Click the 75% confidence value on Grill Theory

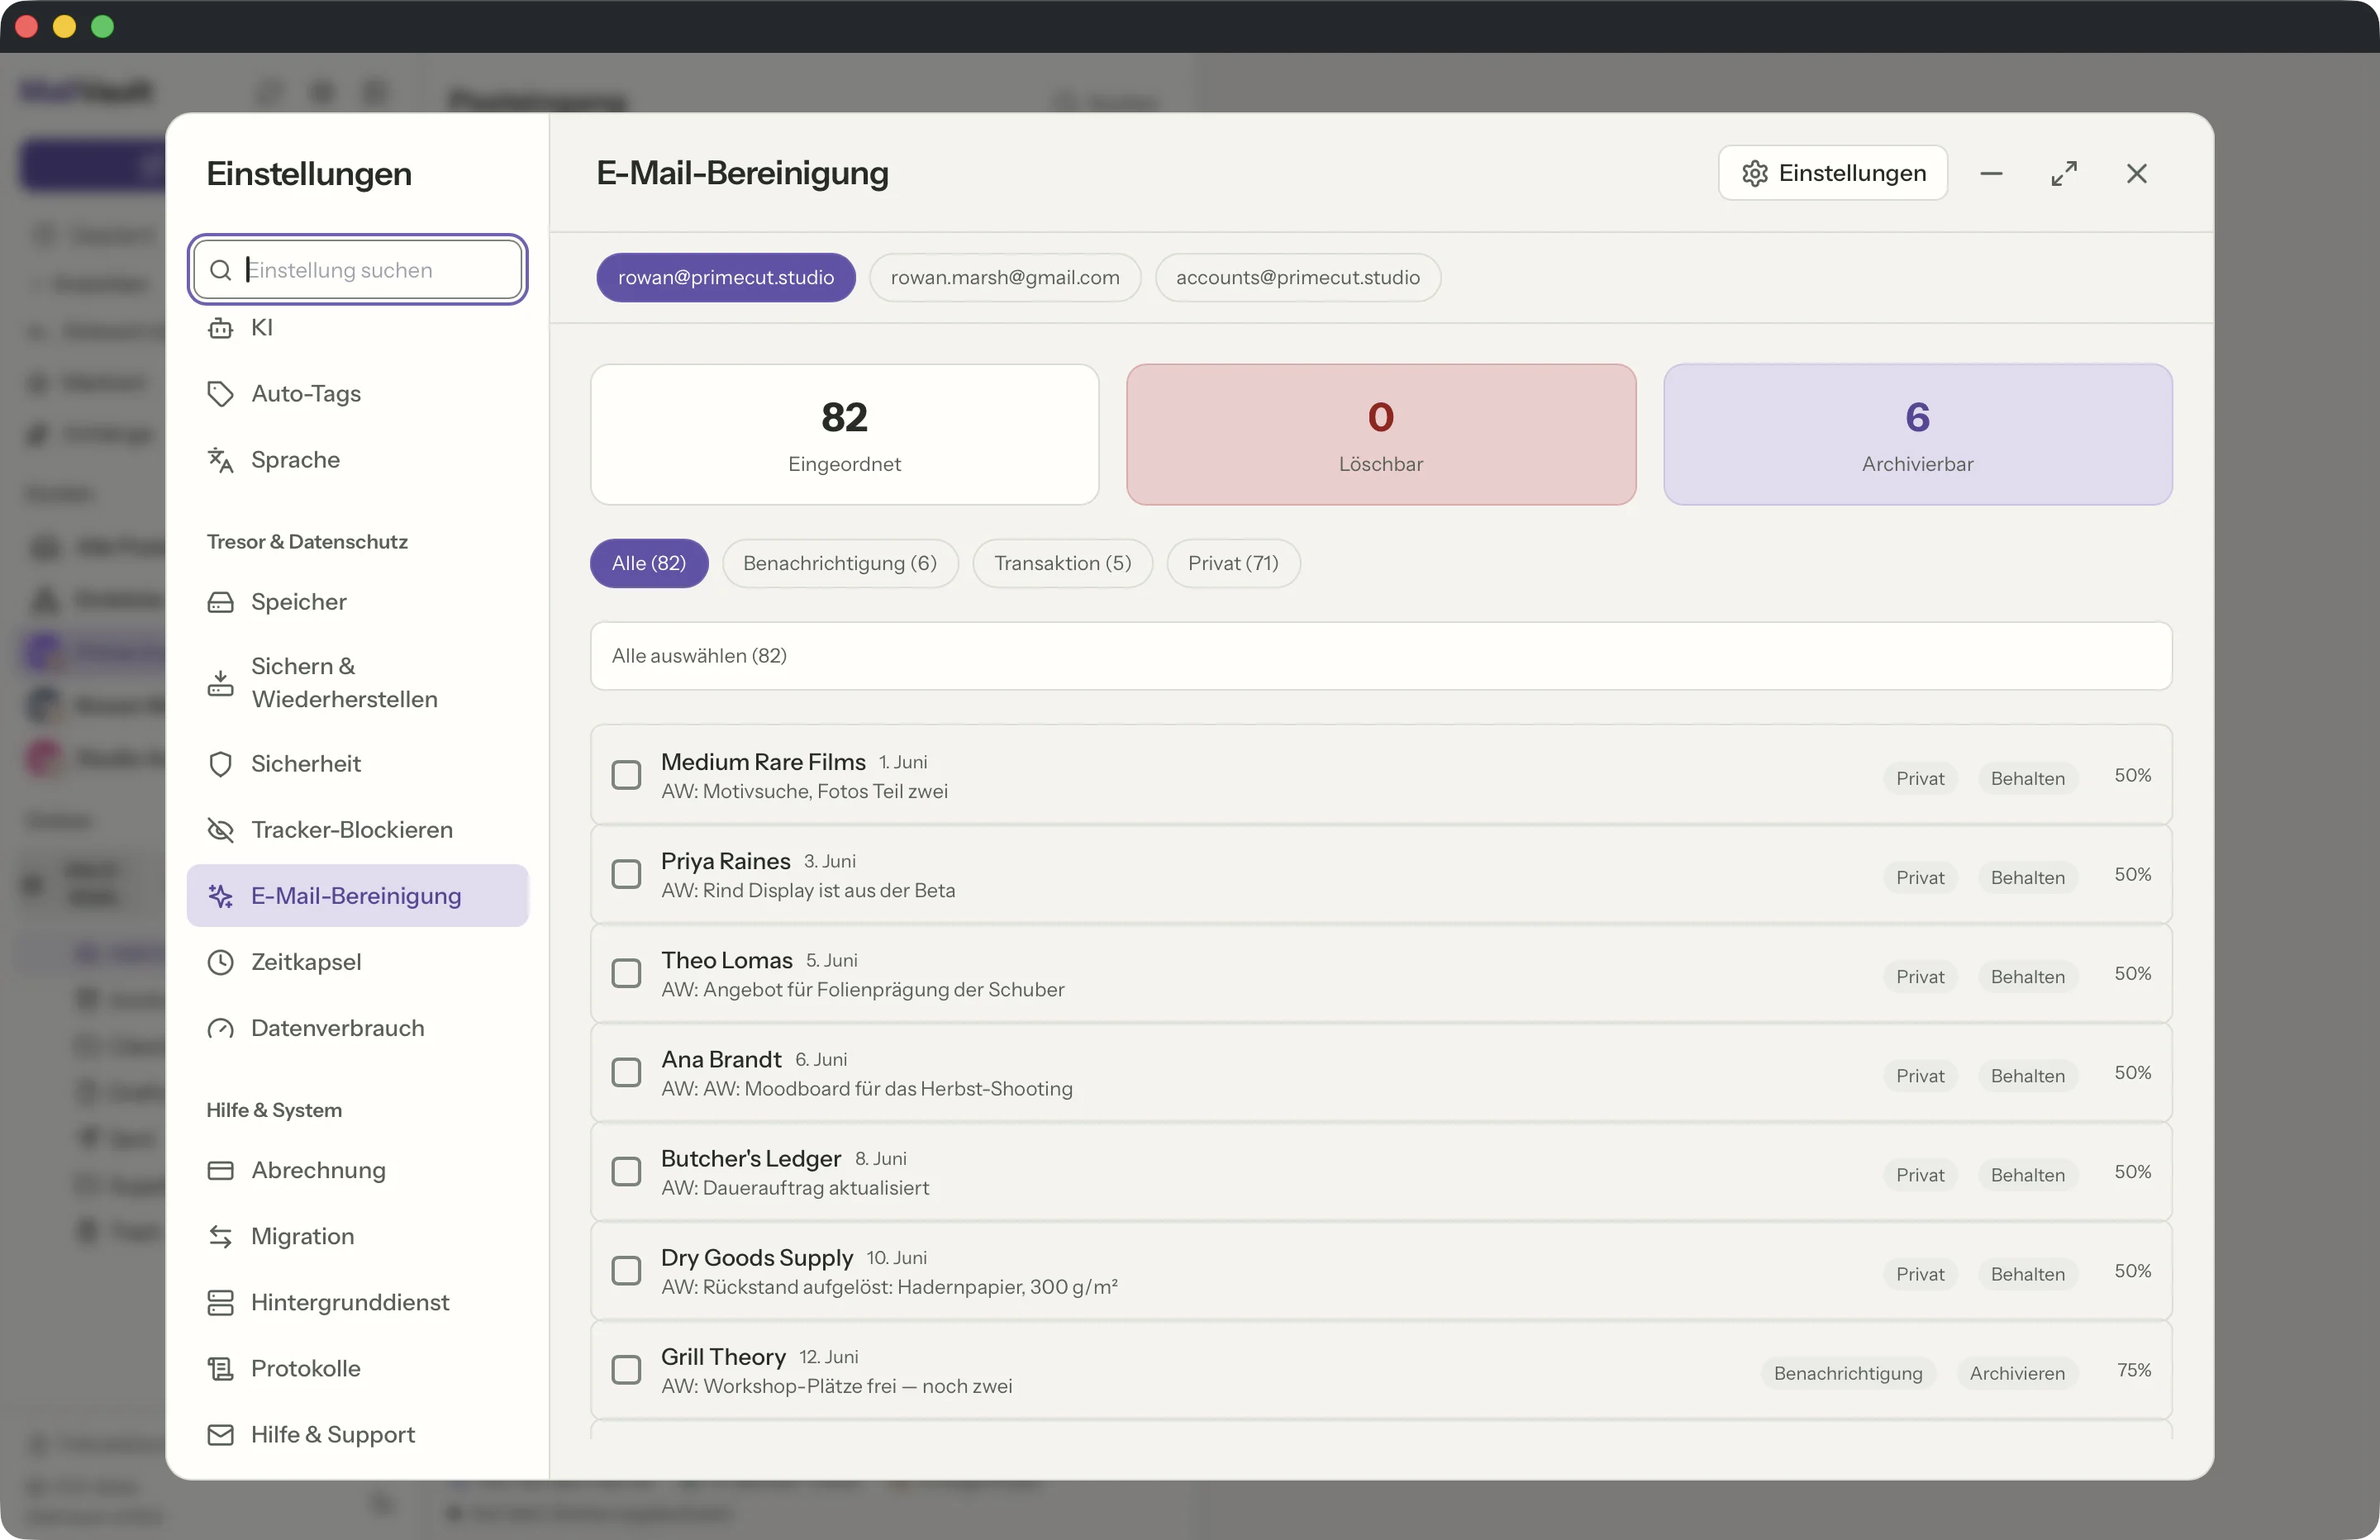2133,1370
